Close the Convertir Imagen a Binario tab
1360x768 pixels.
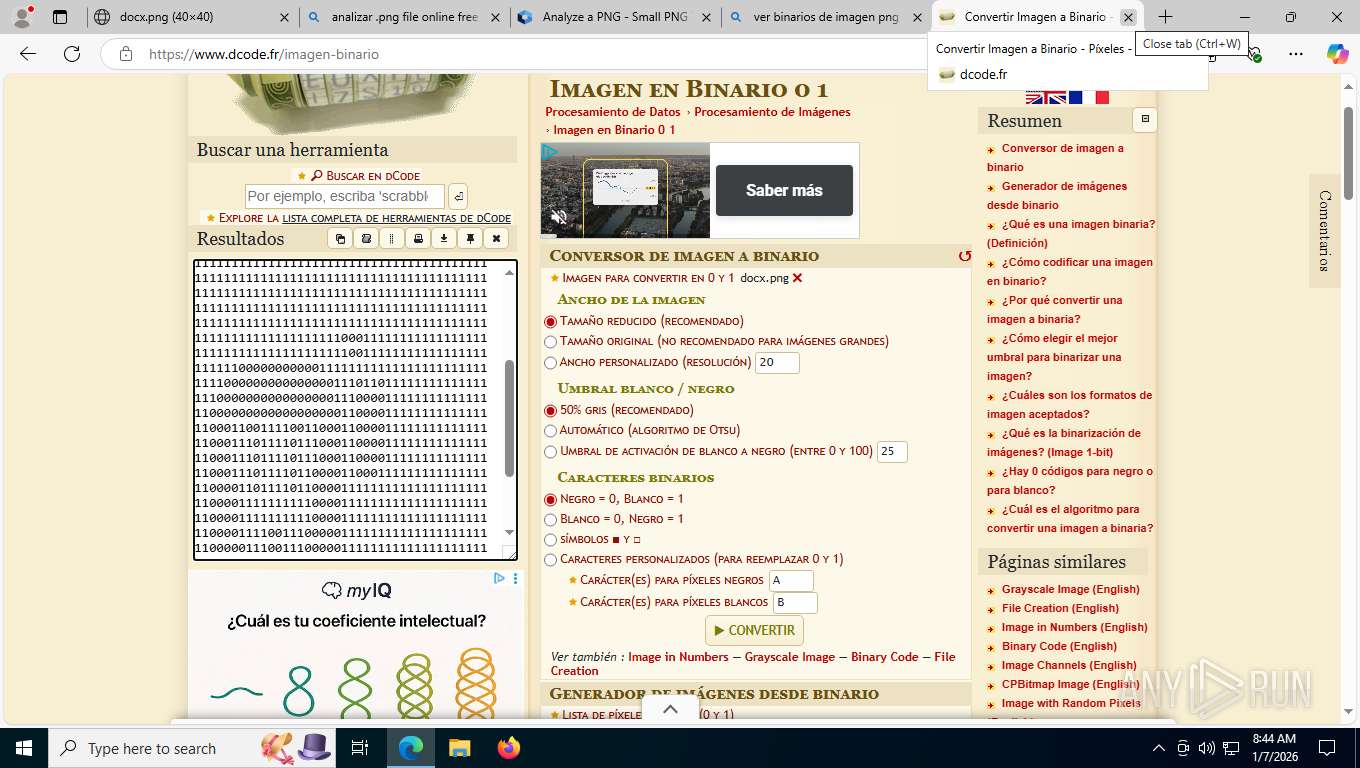click(x=1128, y=17)
